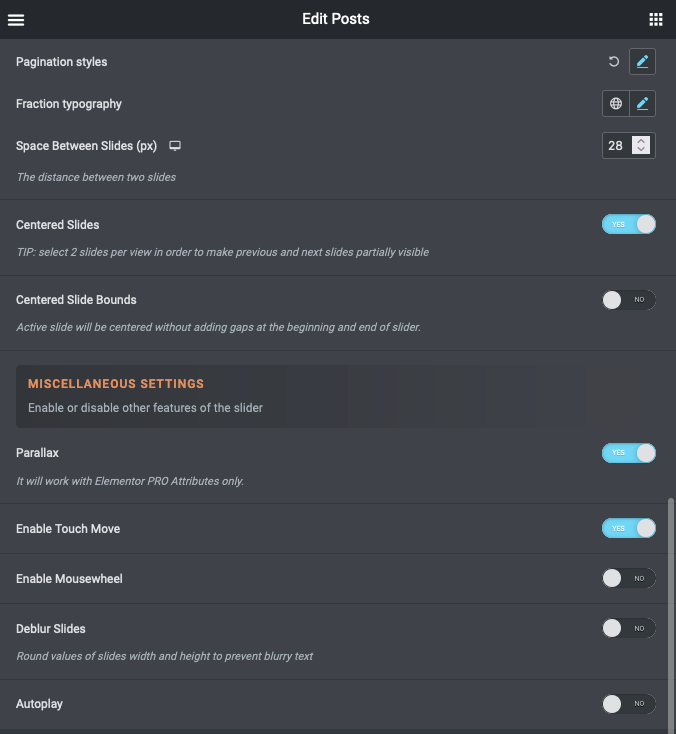Enable Deblur Slides
This screenshot has height=734, width=676.
[629, 628]
